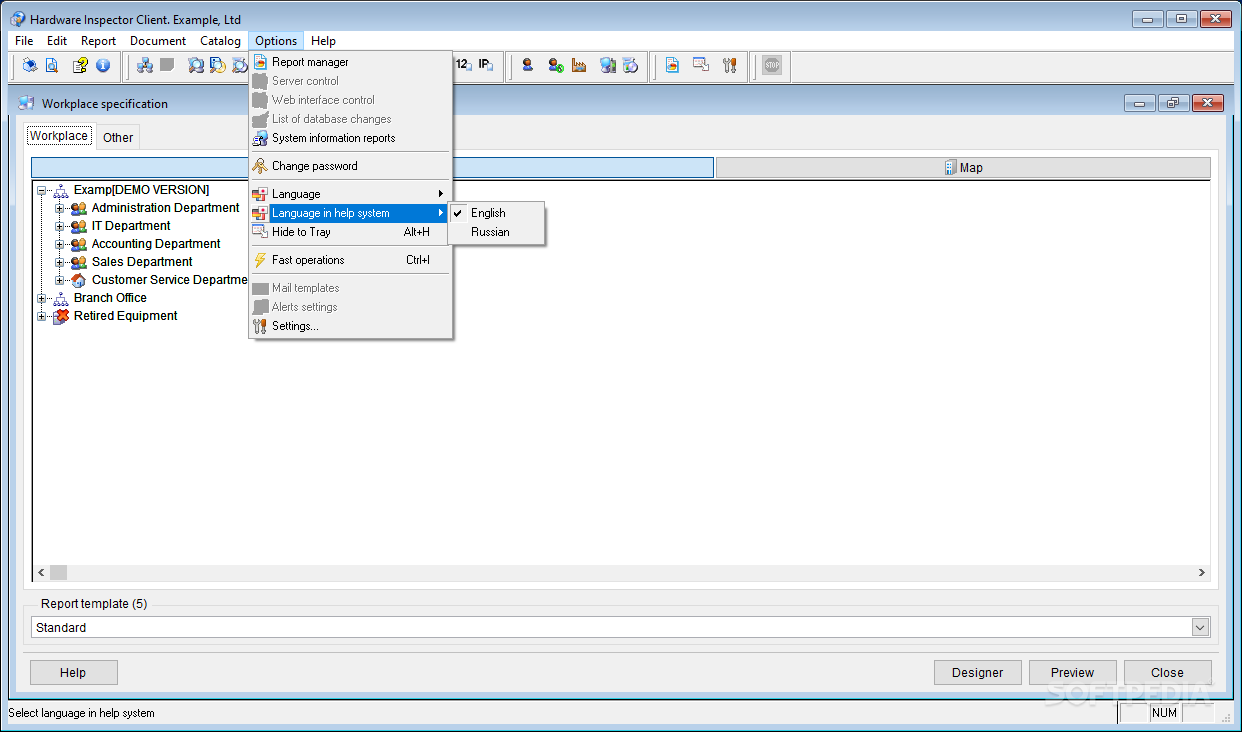The image size is (1242, 732).
Task: Expand the Customer Service Department node
Action: (x=60, y=280)
